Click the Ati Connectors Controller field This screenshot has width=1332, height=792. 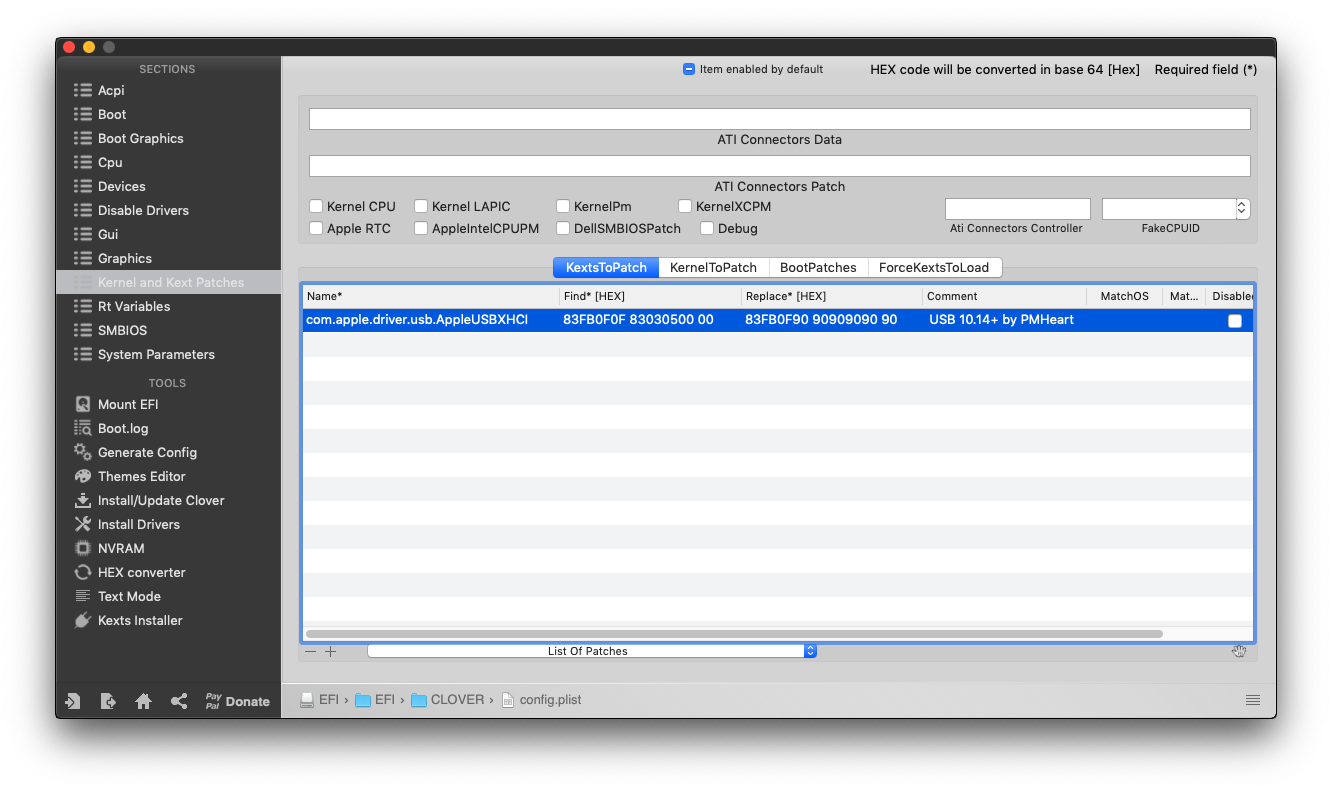point(1018,208)
